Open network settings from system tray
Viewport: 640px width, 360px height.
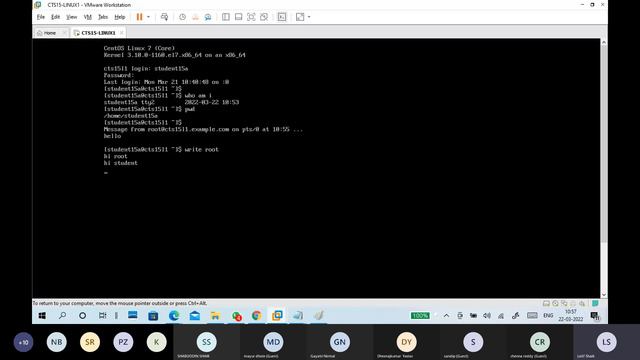pyautogui.click(x=501, y=316)
